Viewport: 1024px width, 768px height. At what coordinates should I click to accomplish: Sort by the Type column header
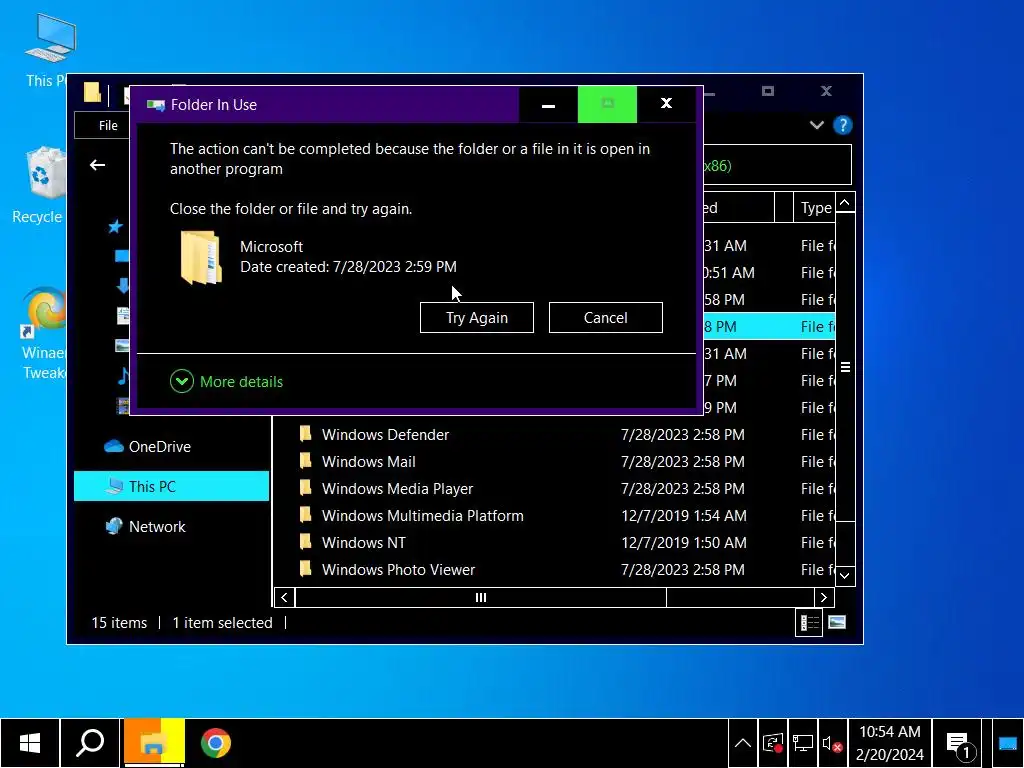pyautogui.click(x=816, y=208)
